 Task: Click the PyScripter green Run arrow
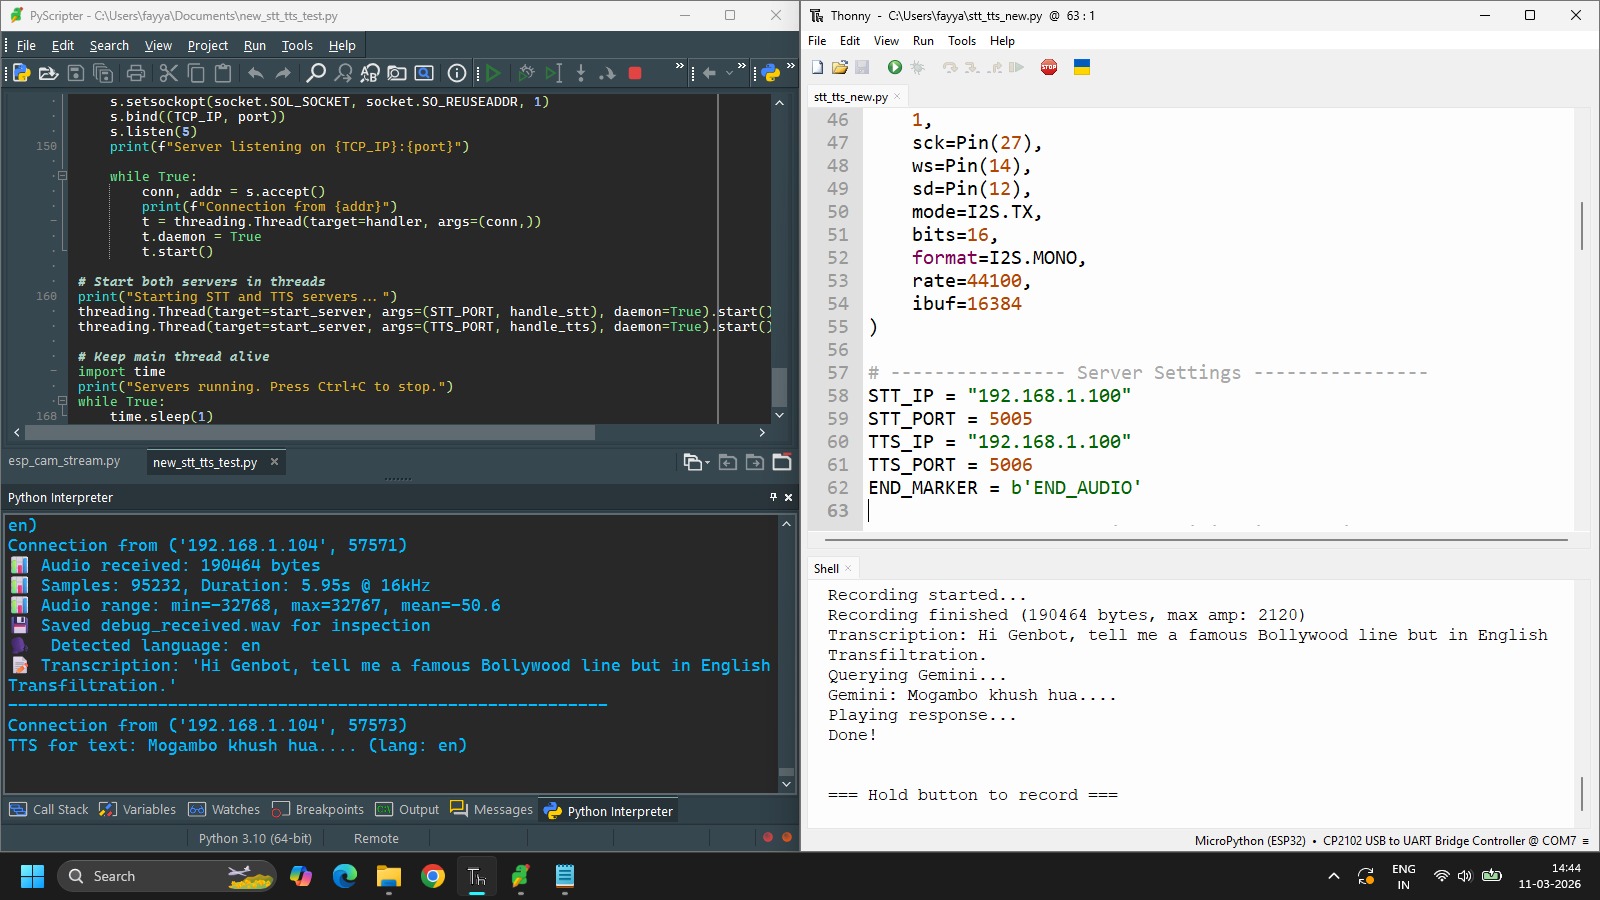(x=493, y=73)
